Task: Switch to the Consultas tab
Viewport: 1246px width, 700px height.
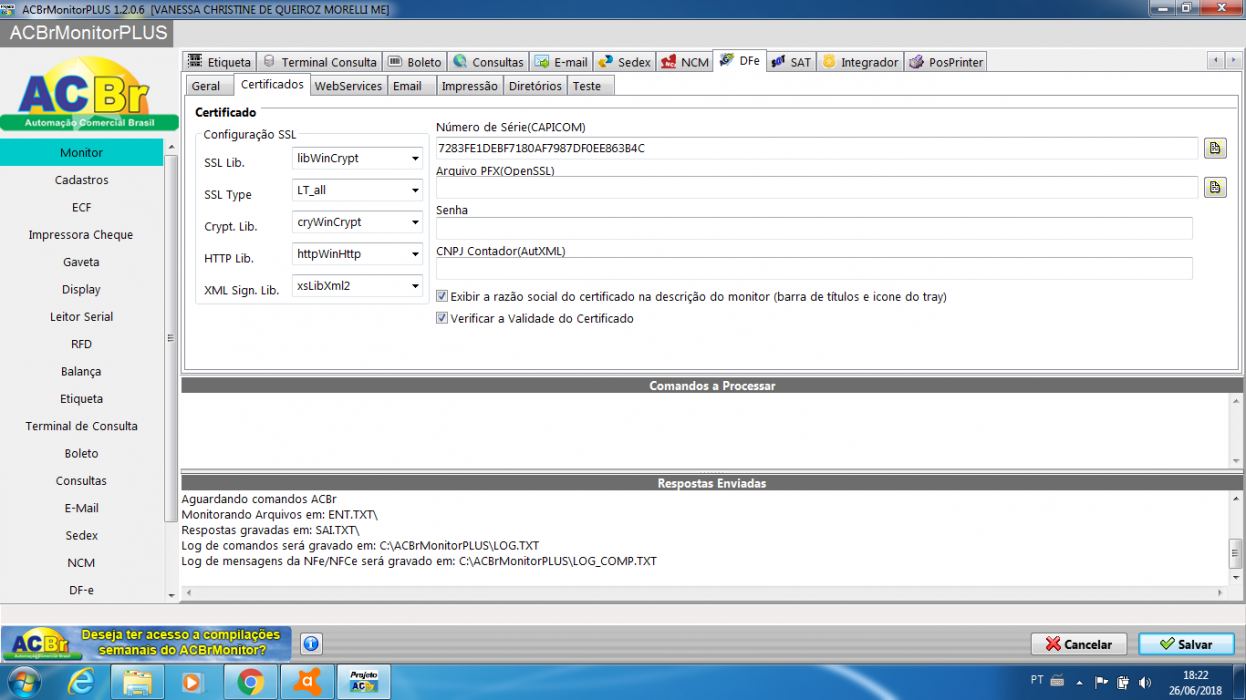Action: (488, 62)
